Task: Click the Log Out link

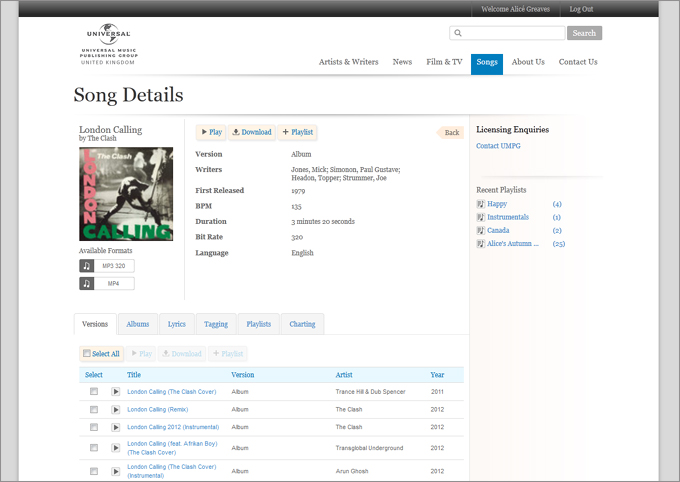Action: (x=581, y=9)
